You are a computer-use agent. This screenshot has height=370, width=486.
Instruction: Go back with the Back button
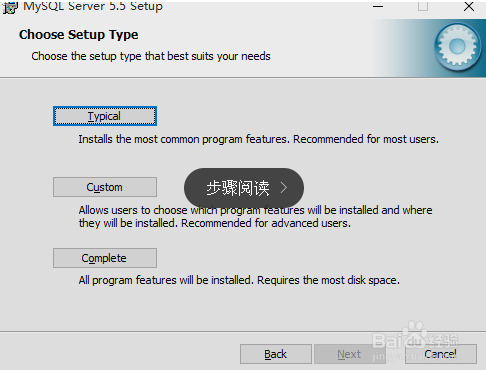[x=276, y=354]
